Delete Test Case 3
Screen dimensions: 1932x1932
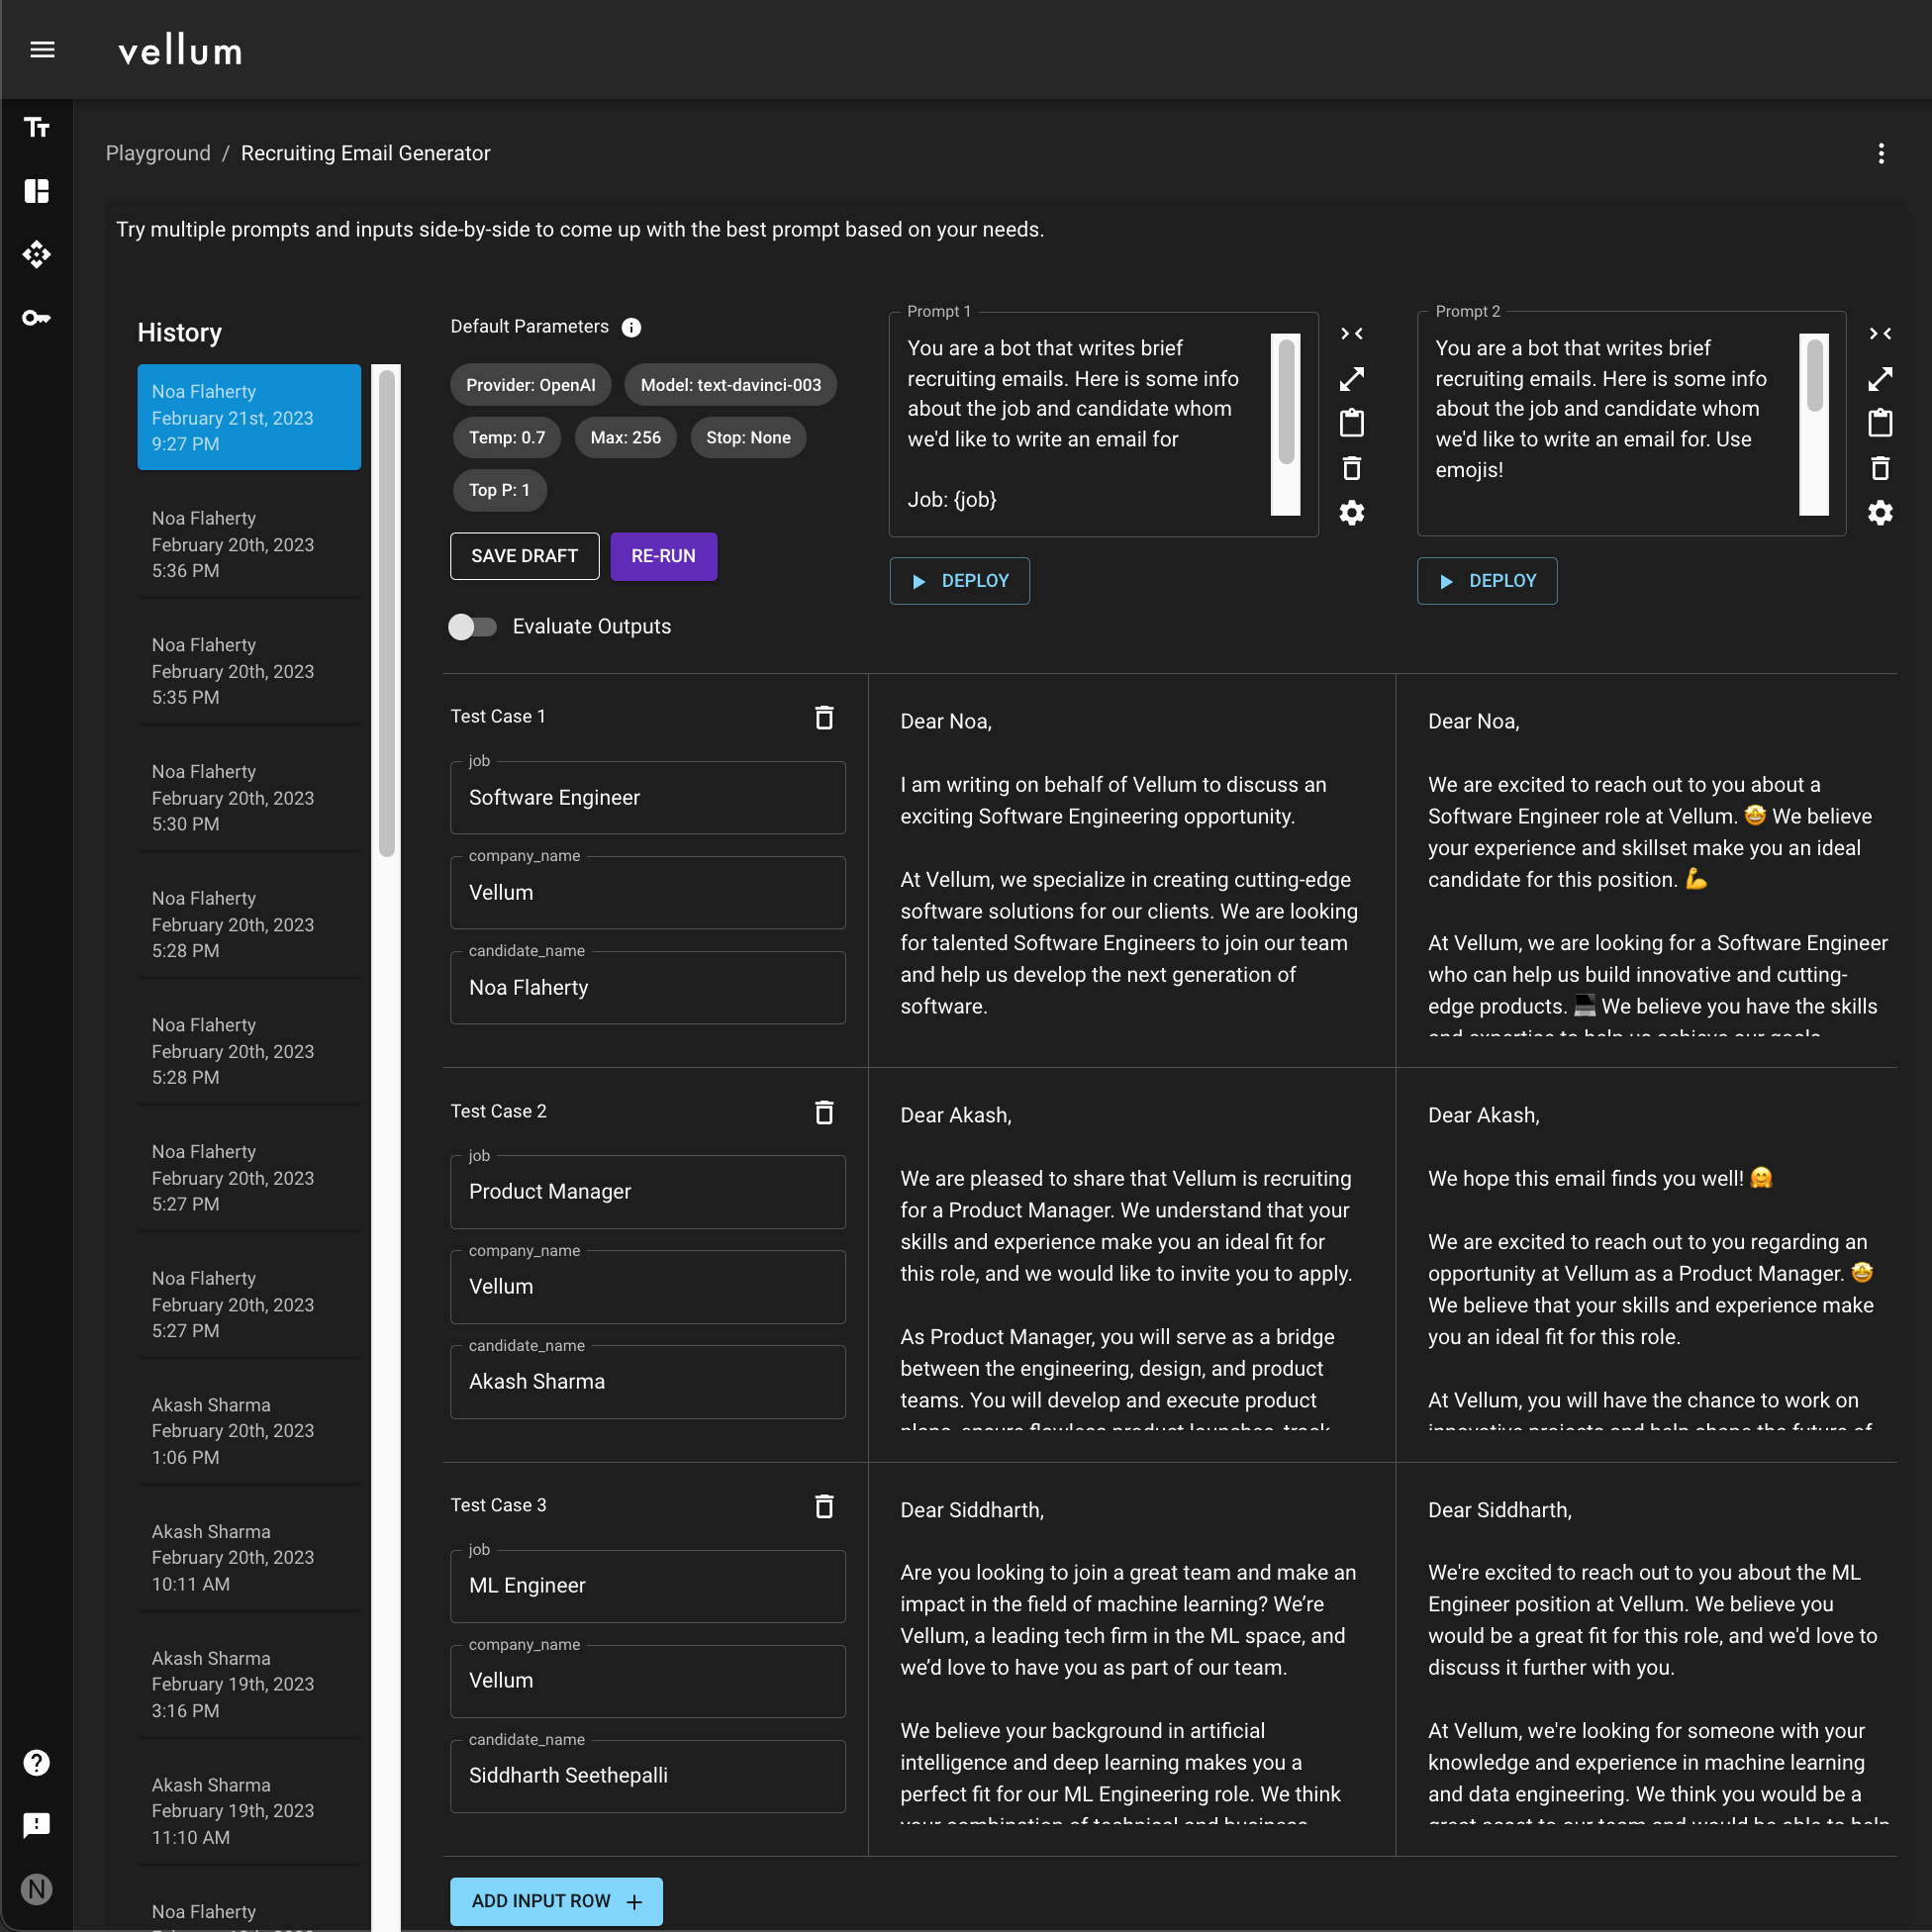tap(824, 1506)
